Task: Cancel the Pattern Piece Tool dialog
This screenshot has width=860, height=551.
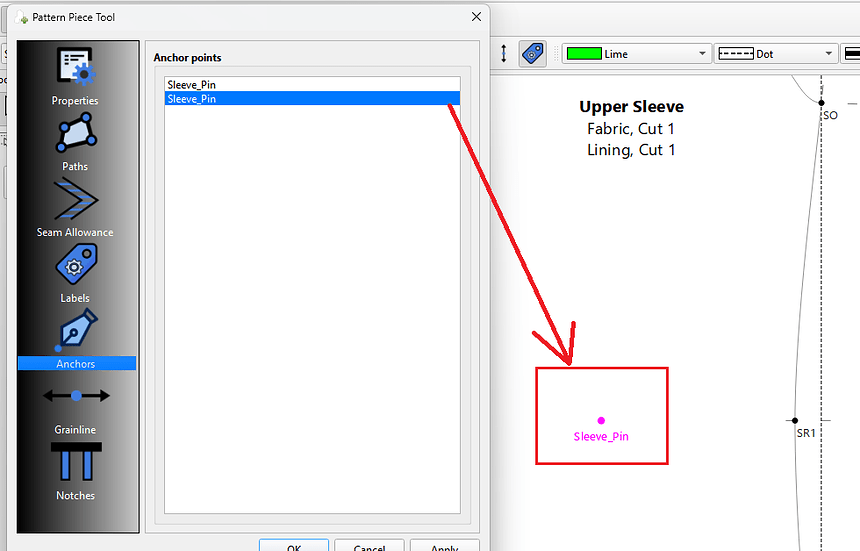Action: click(x=369, y=546)
